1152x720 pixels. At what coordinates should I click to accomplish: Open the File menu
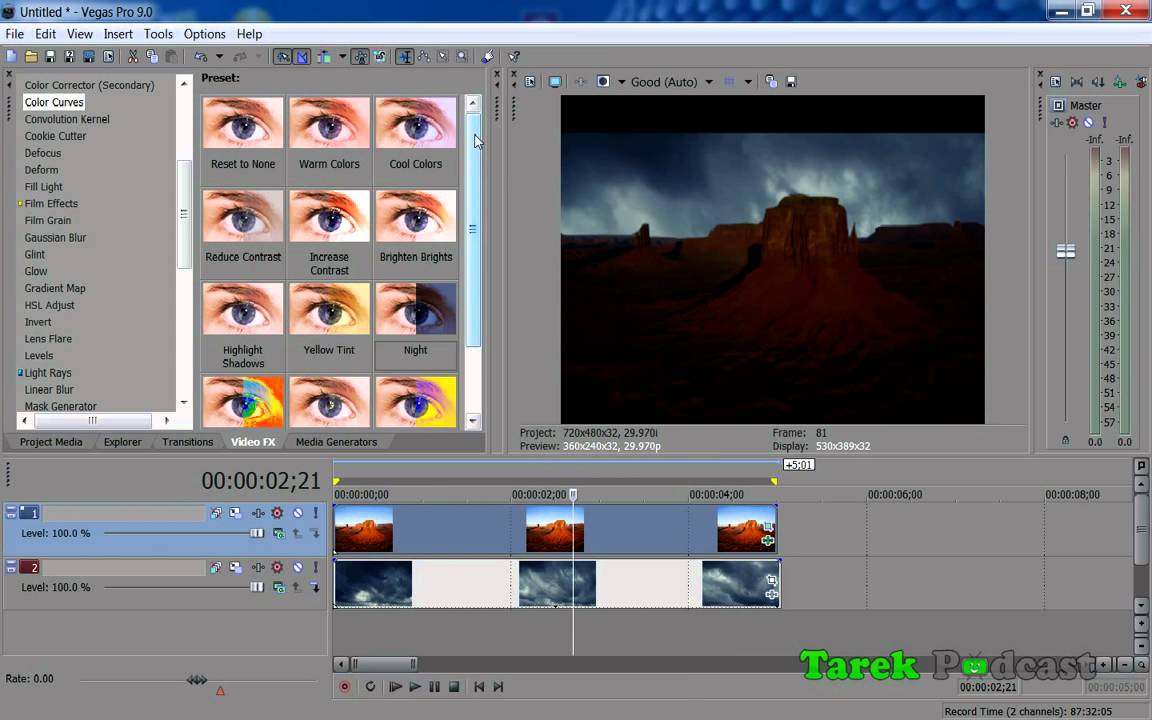tap(15, 34)
